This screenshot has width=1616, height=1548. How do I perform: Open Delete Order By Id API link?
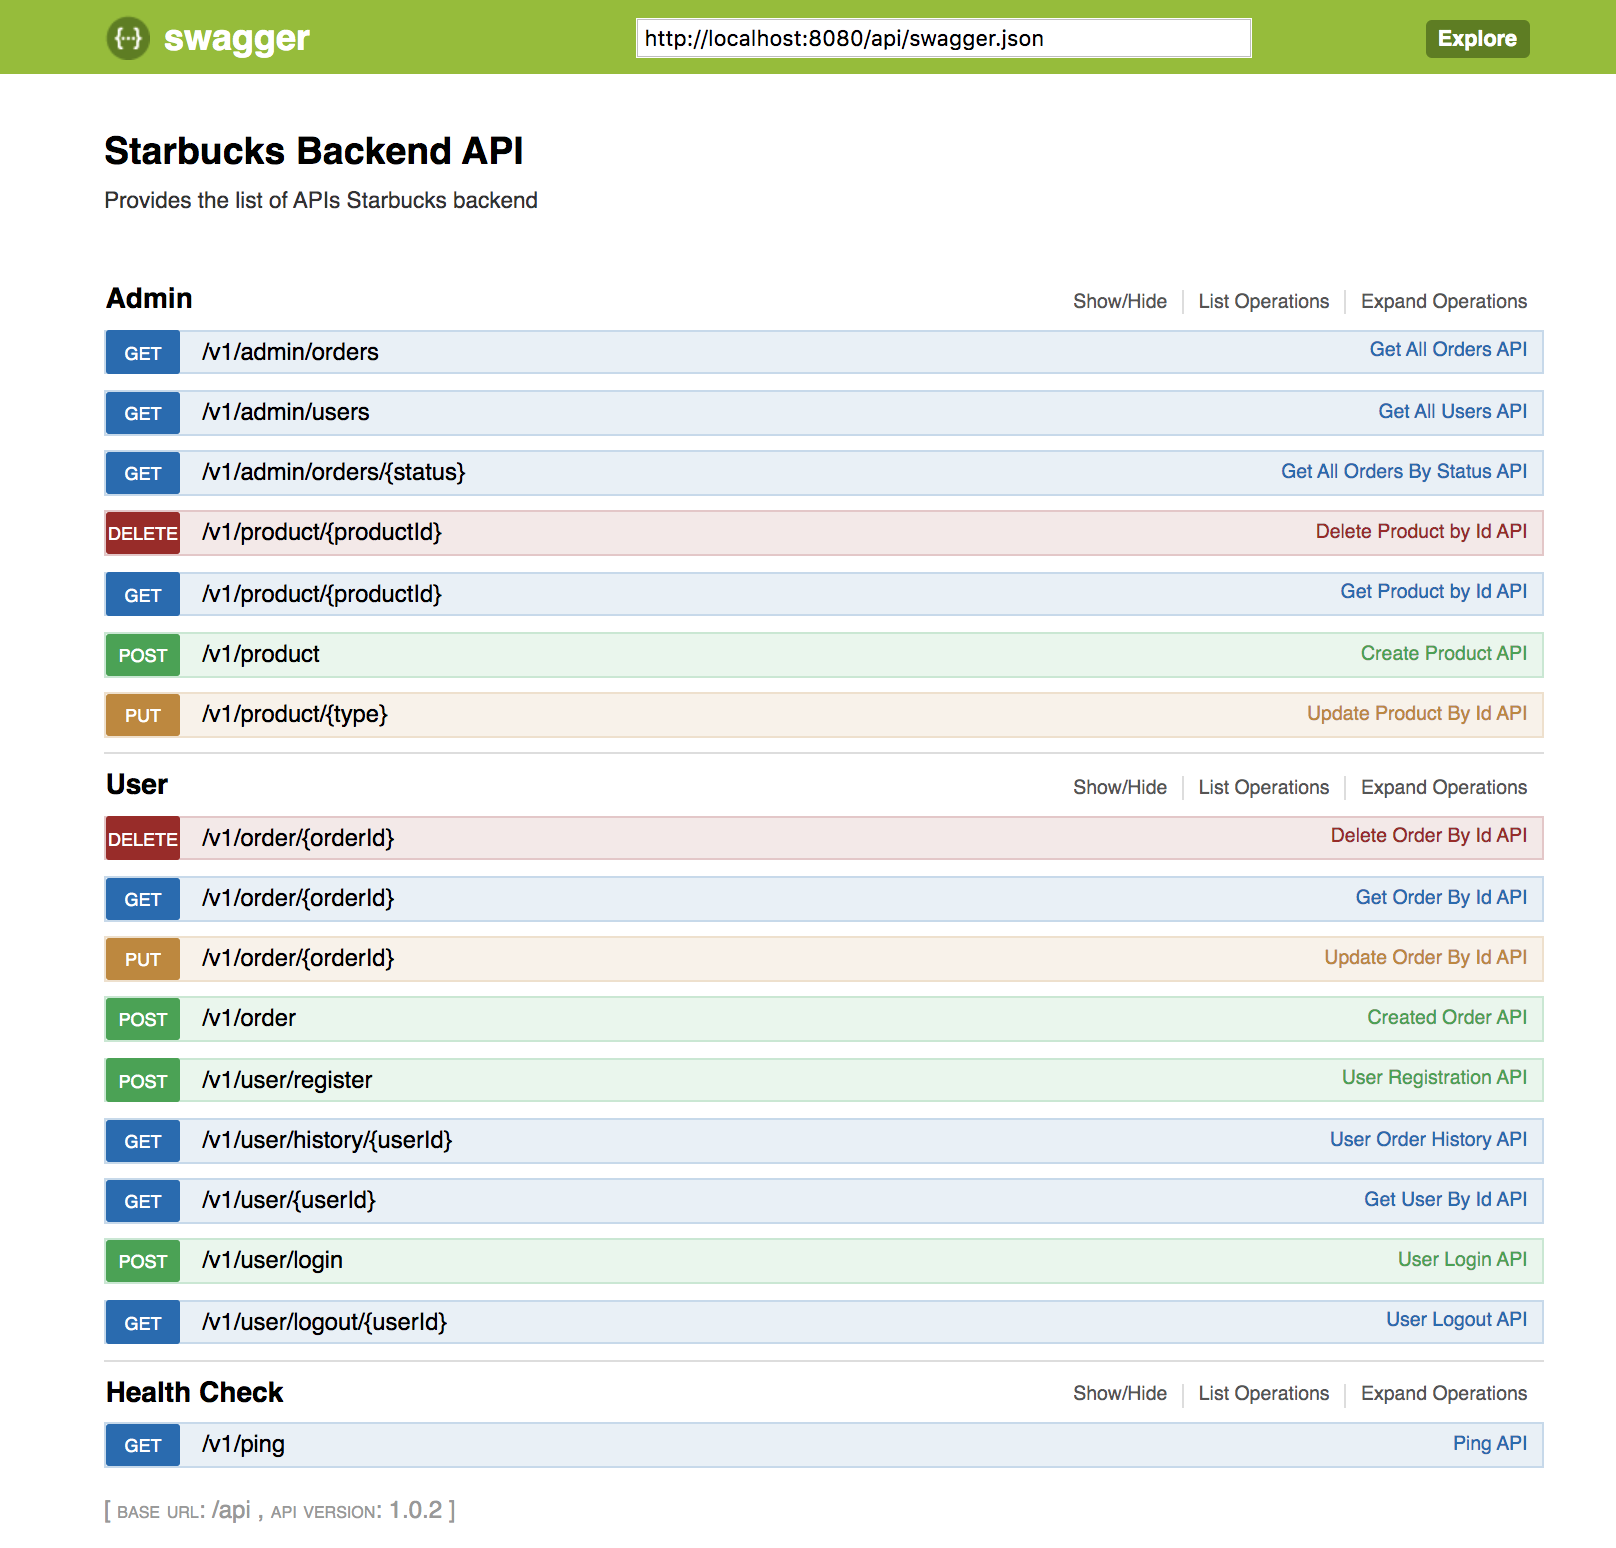click(1428, 835)
